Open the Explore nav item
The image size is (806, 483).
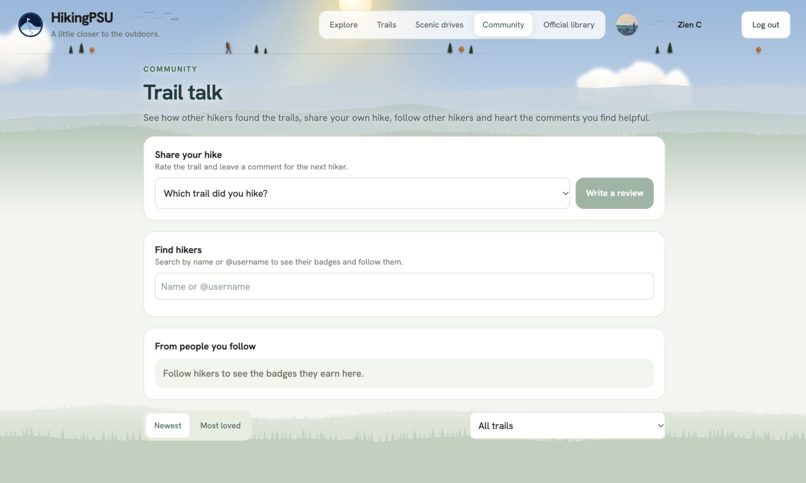point(343,25)
